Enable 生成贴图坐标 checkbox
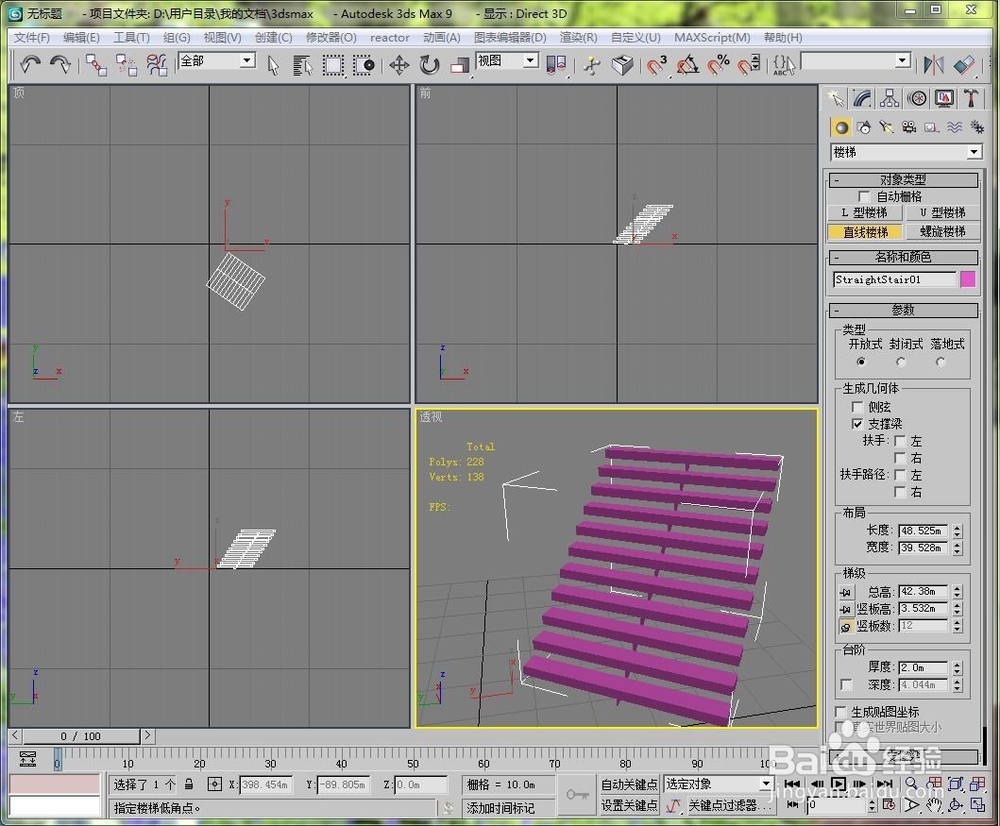This screenshot has width=1000, height=826. (x=841, y=711)
